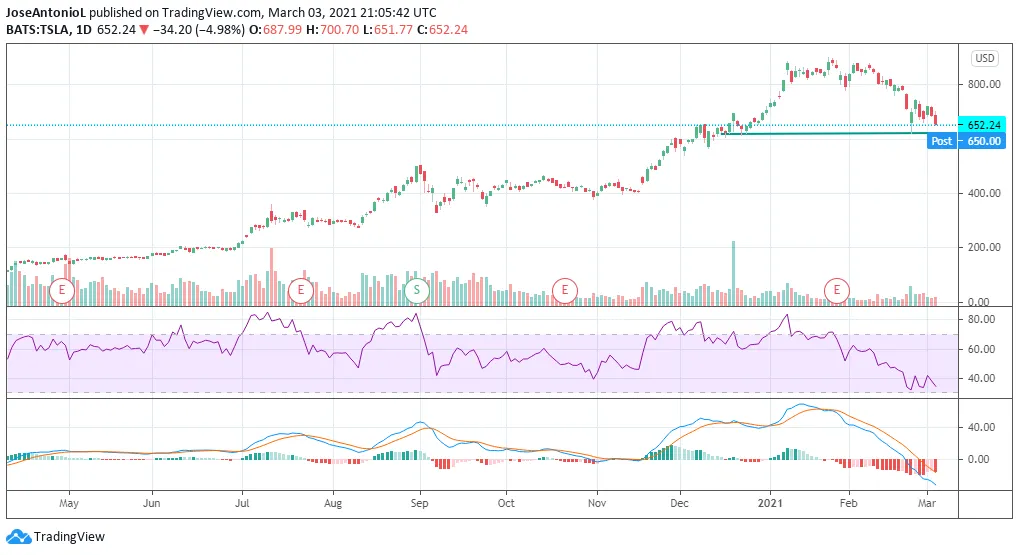Click the earnings E marker near May
This screenshot has width=1019, height=555.
[x=62, y=290]
